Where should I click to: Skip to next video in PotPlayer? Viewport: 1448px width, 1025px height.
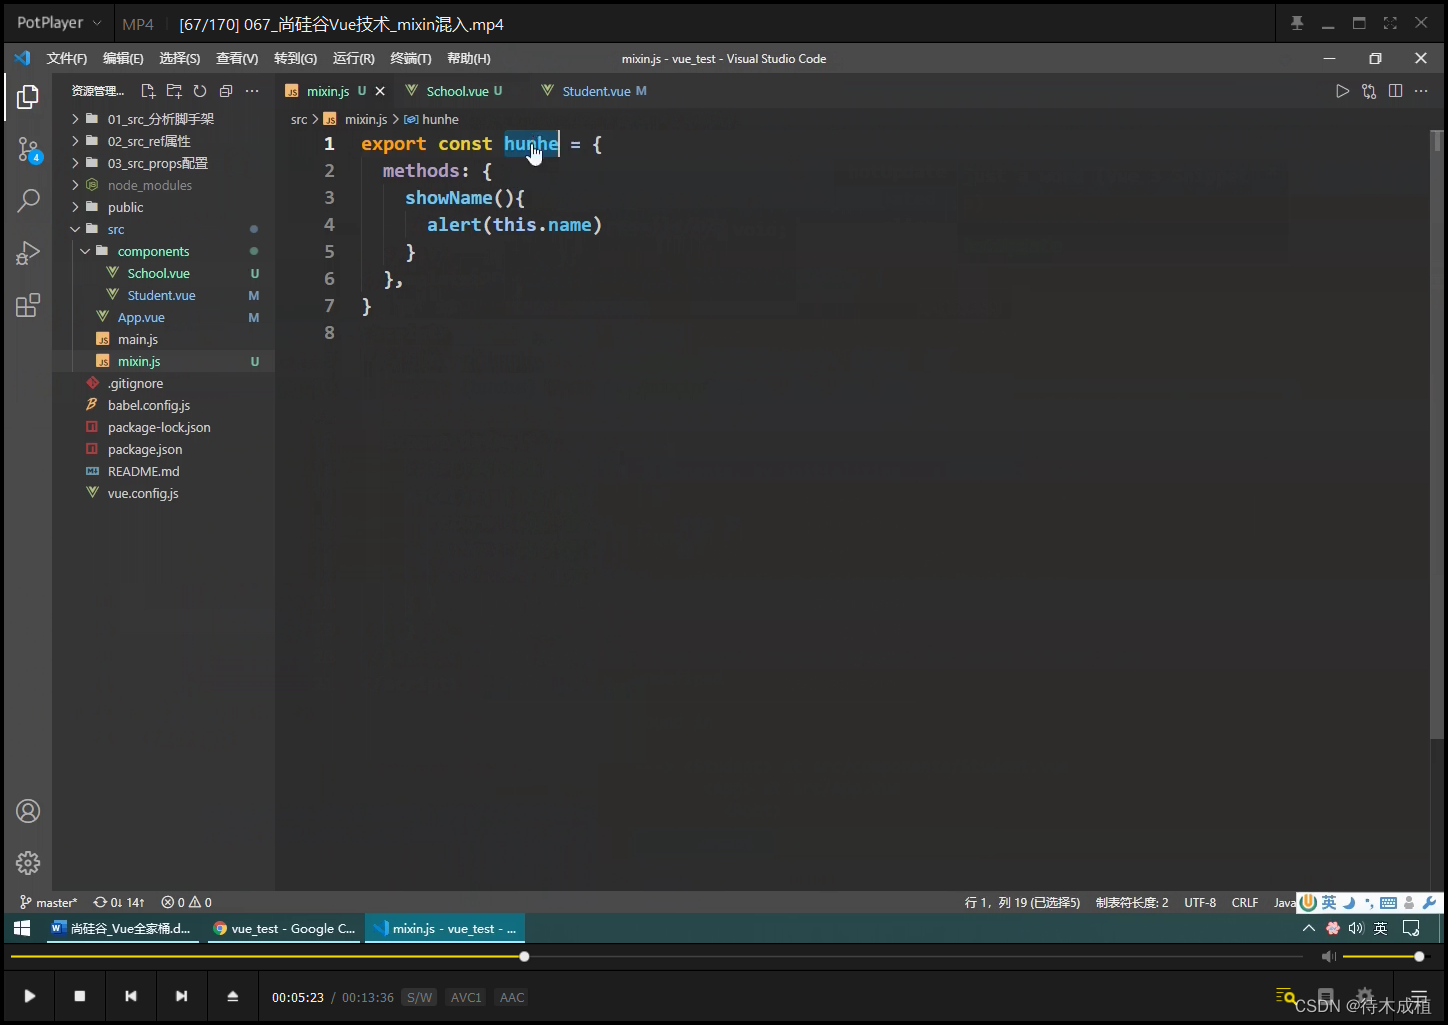click(x=181, y=996)
